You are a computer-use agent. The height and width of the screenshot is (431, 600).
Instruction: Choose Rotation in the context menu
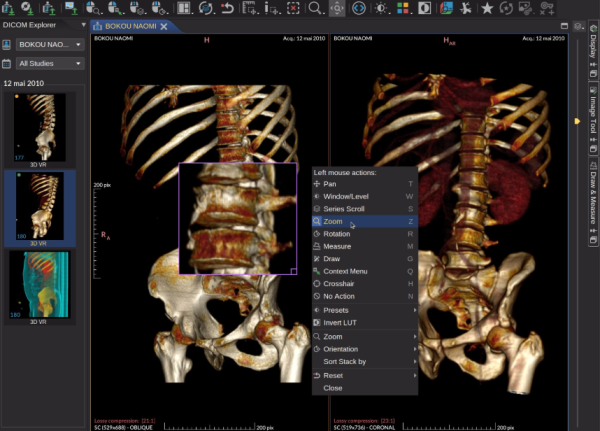coord(365,234)
